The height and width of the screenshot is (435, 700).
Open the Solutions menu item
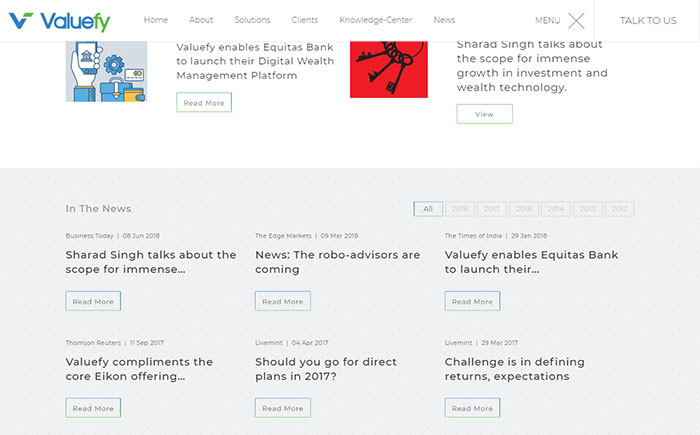click(x=252, y=20)
